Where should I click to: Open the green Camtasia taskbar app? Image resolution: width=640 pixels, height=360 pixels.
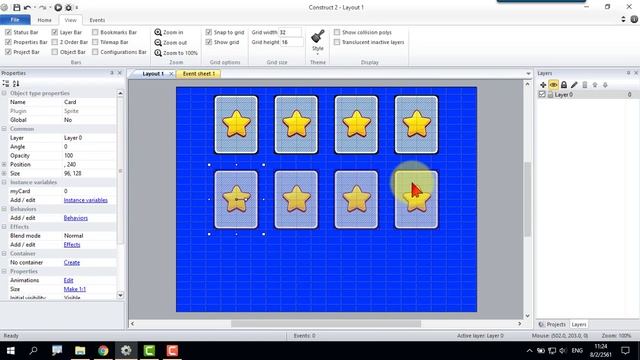(x=149, y=351)
